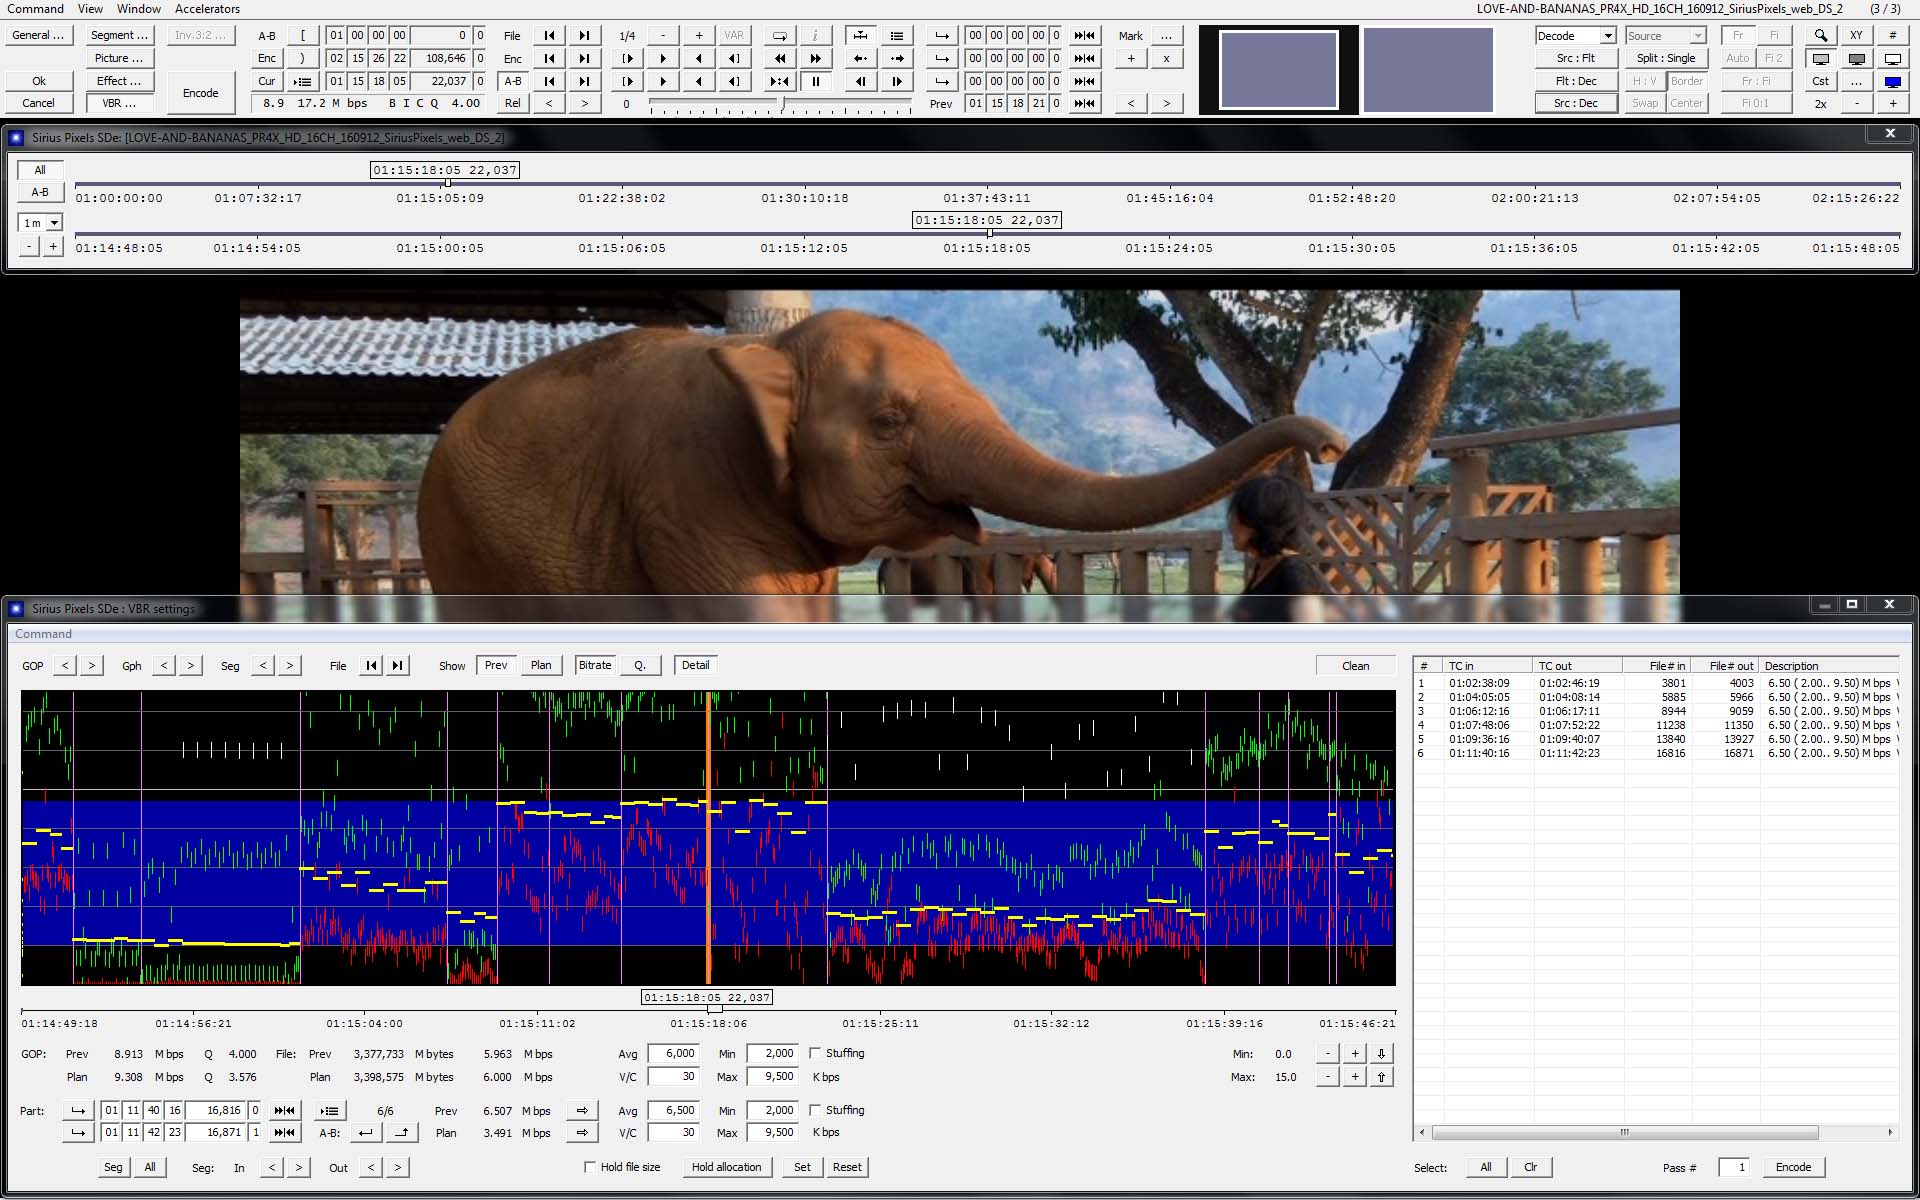The width and height of the screenshot is (1920, 1200).
Task: Click the dashed left arrow jump icon
Action: point(860,58)
